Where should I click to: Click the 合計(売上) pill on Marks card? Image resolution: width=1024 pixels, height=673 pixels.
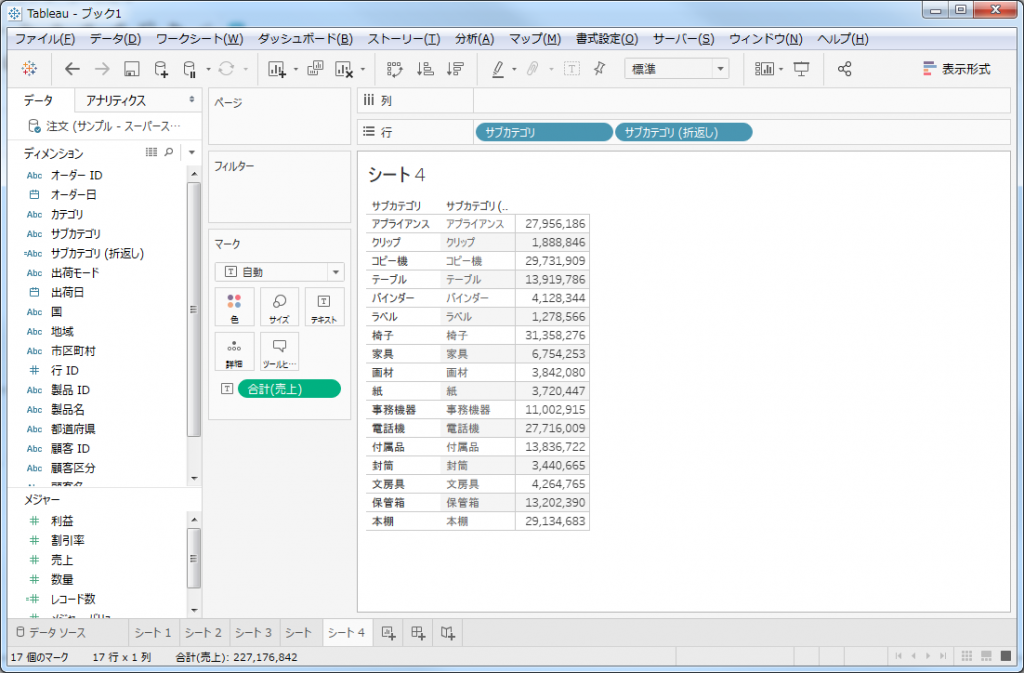pos(289,389)
